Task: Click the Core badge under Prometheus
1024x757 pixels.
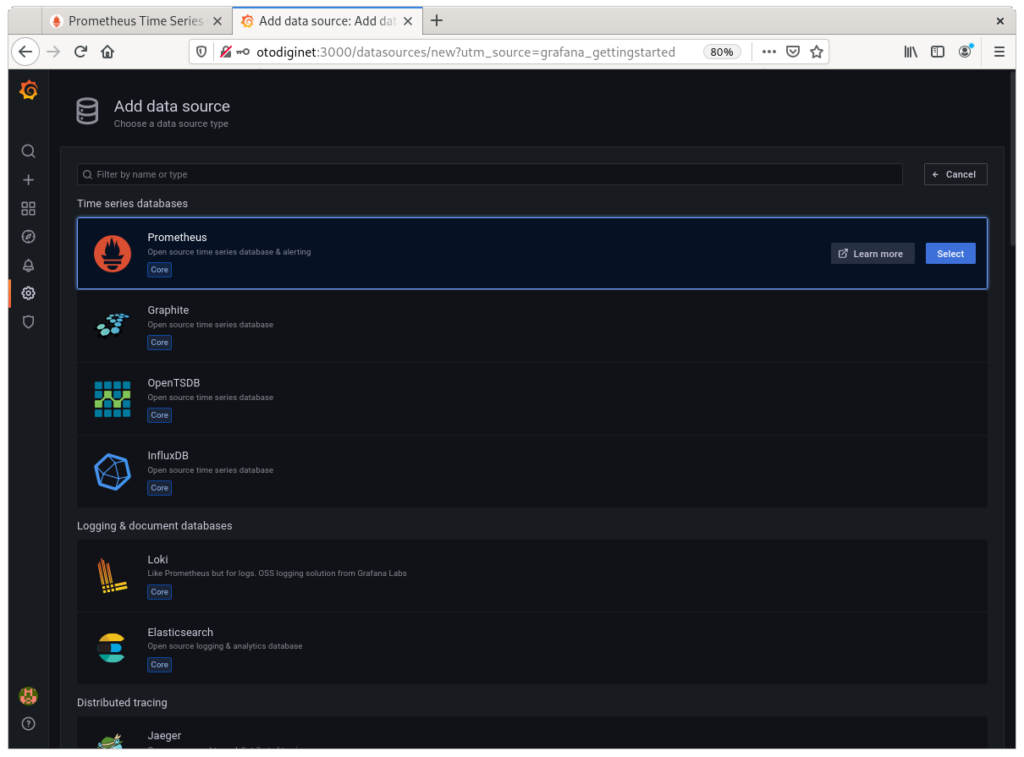Action: click(159, 270)
